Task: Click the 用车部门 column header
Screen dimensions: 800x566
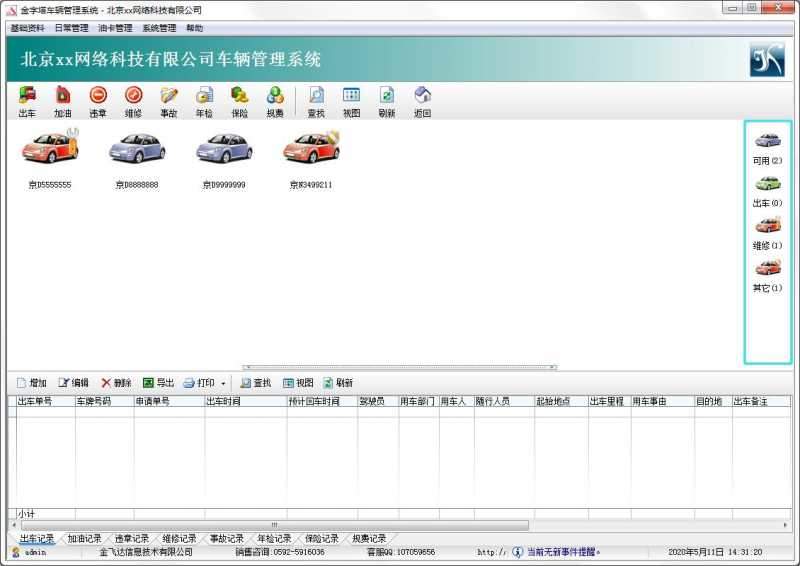Action: (419, 402)
